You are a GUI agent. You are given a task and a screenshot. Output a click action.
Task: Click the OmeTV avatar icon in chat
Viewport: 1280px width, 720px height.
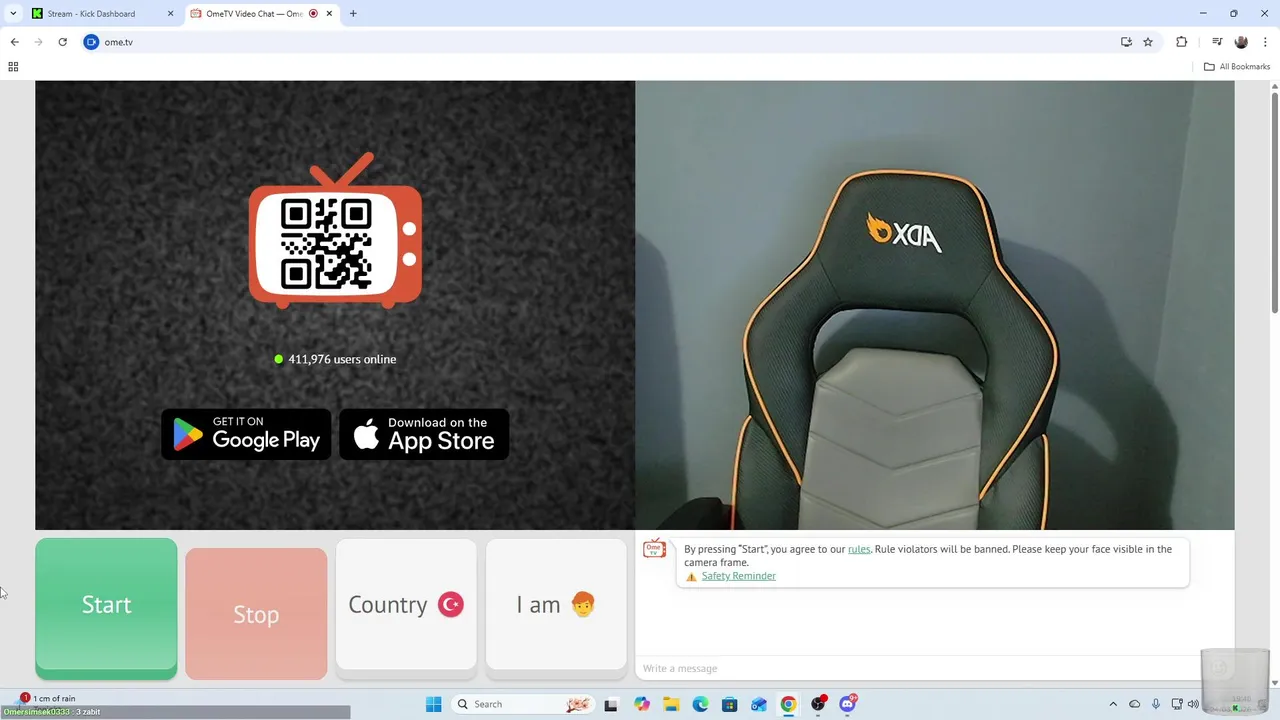click(x=654, y=549)
